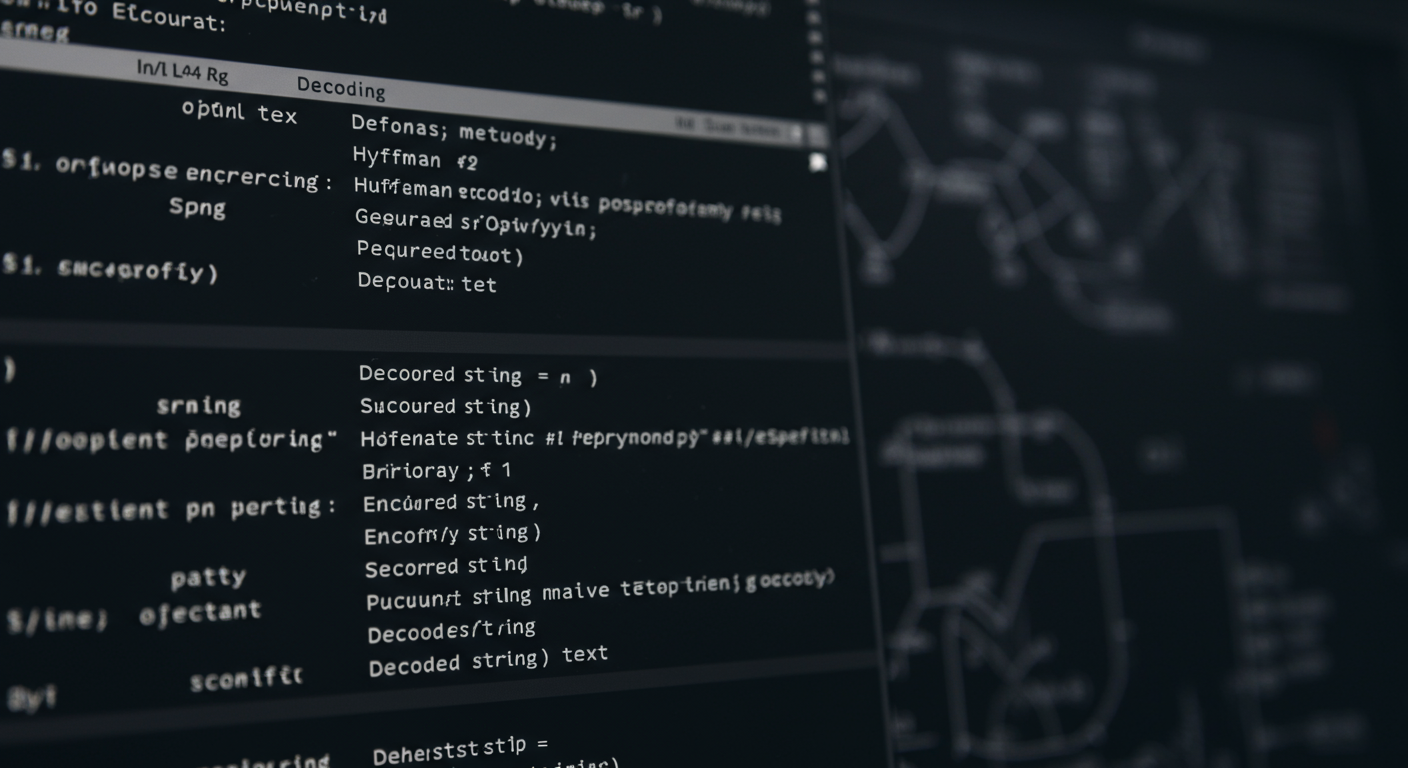Select 'Decoded string) text' line
Viewport: 1408px width, 768px height.
point(487,660)
